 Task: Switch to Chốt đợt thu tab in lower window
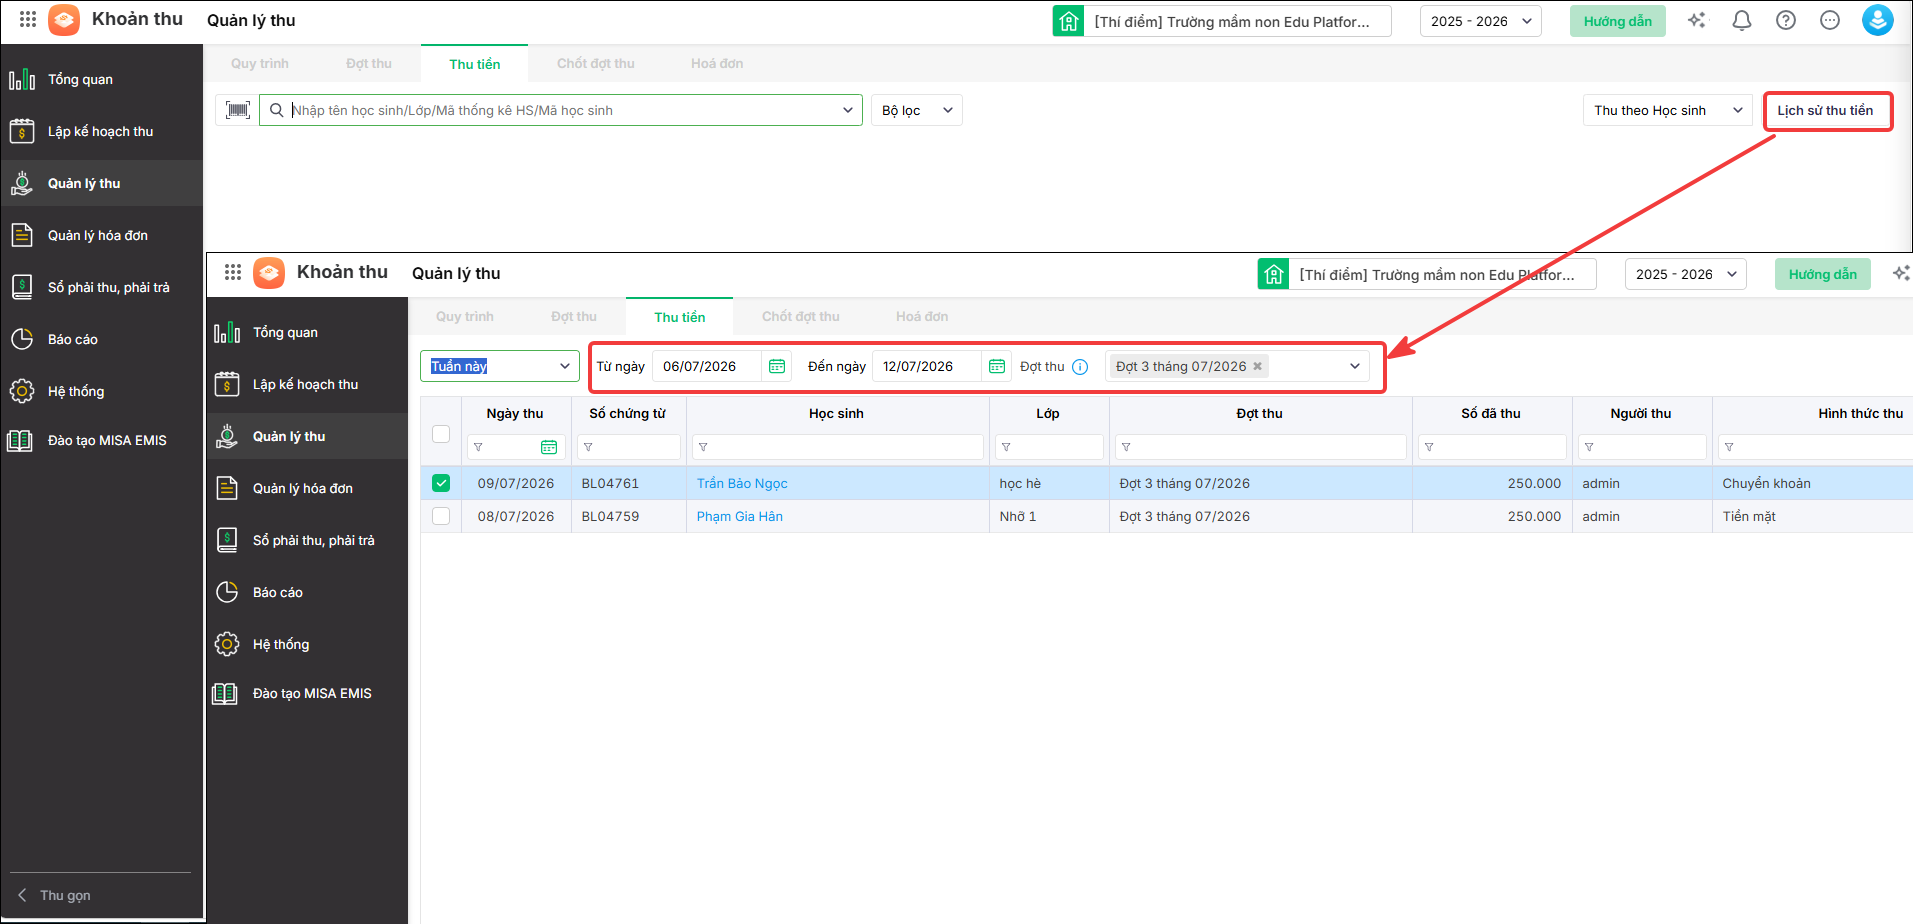(x=801, y=316)
